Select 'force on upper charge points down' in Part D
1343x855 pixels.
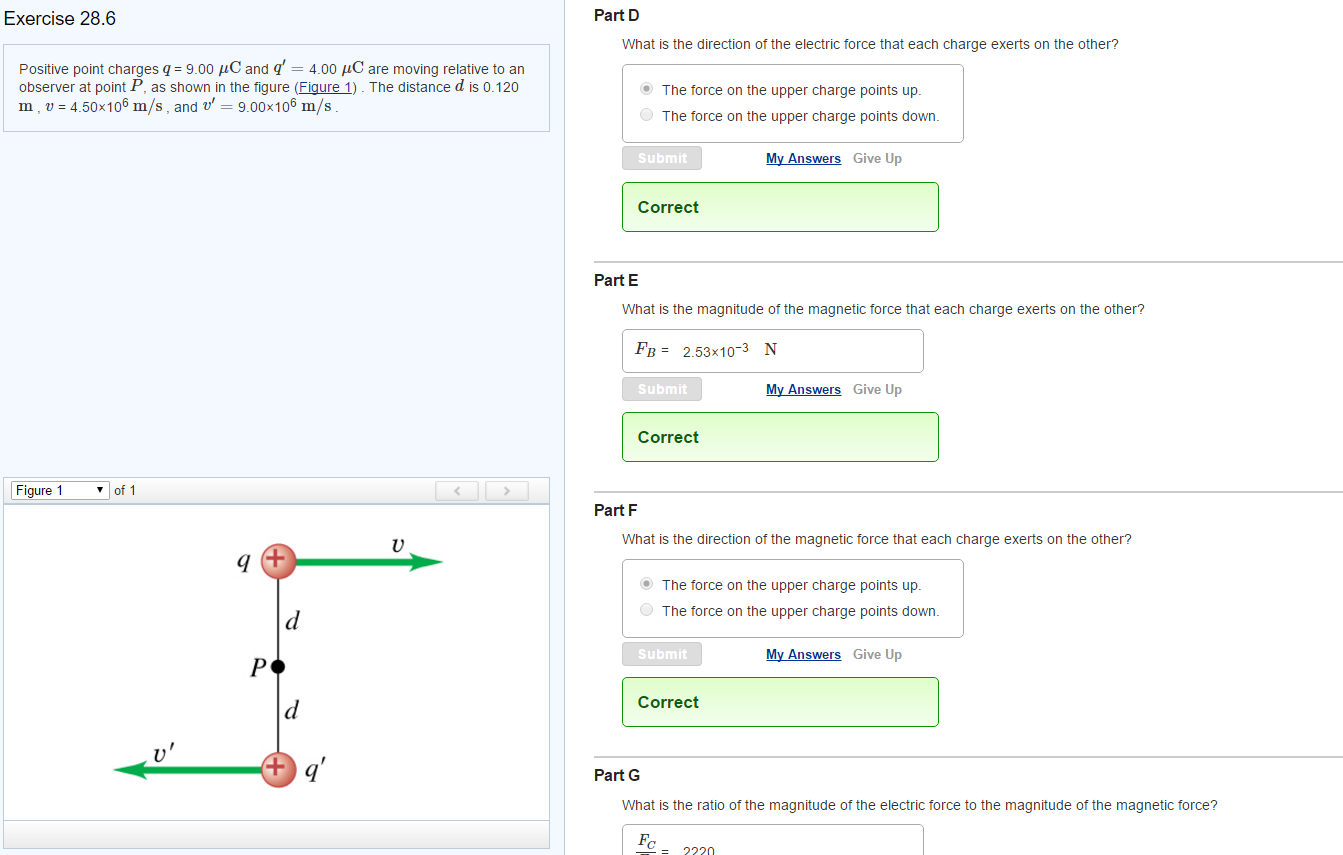point(646,114)
